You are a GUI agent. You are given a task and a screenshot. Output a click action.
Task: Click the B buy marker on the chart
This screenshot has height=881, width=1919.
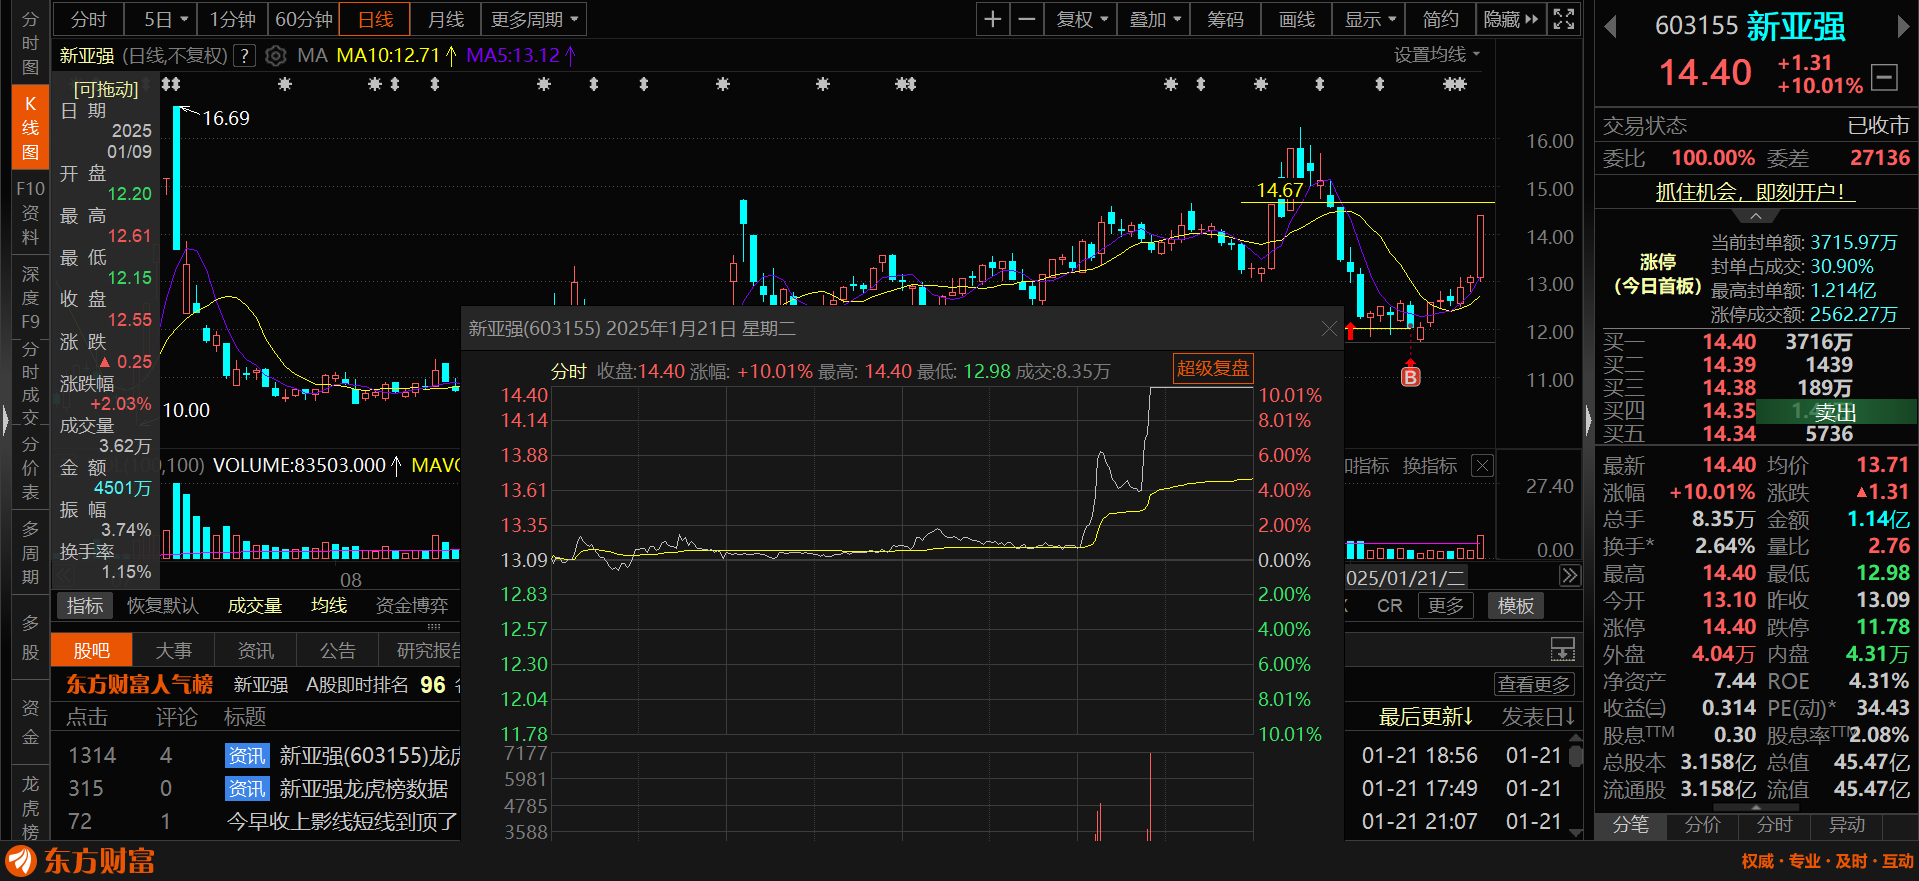point(1410,377)
